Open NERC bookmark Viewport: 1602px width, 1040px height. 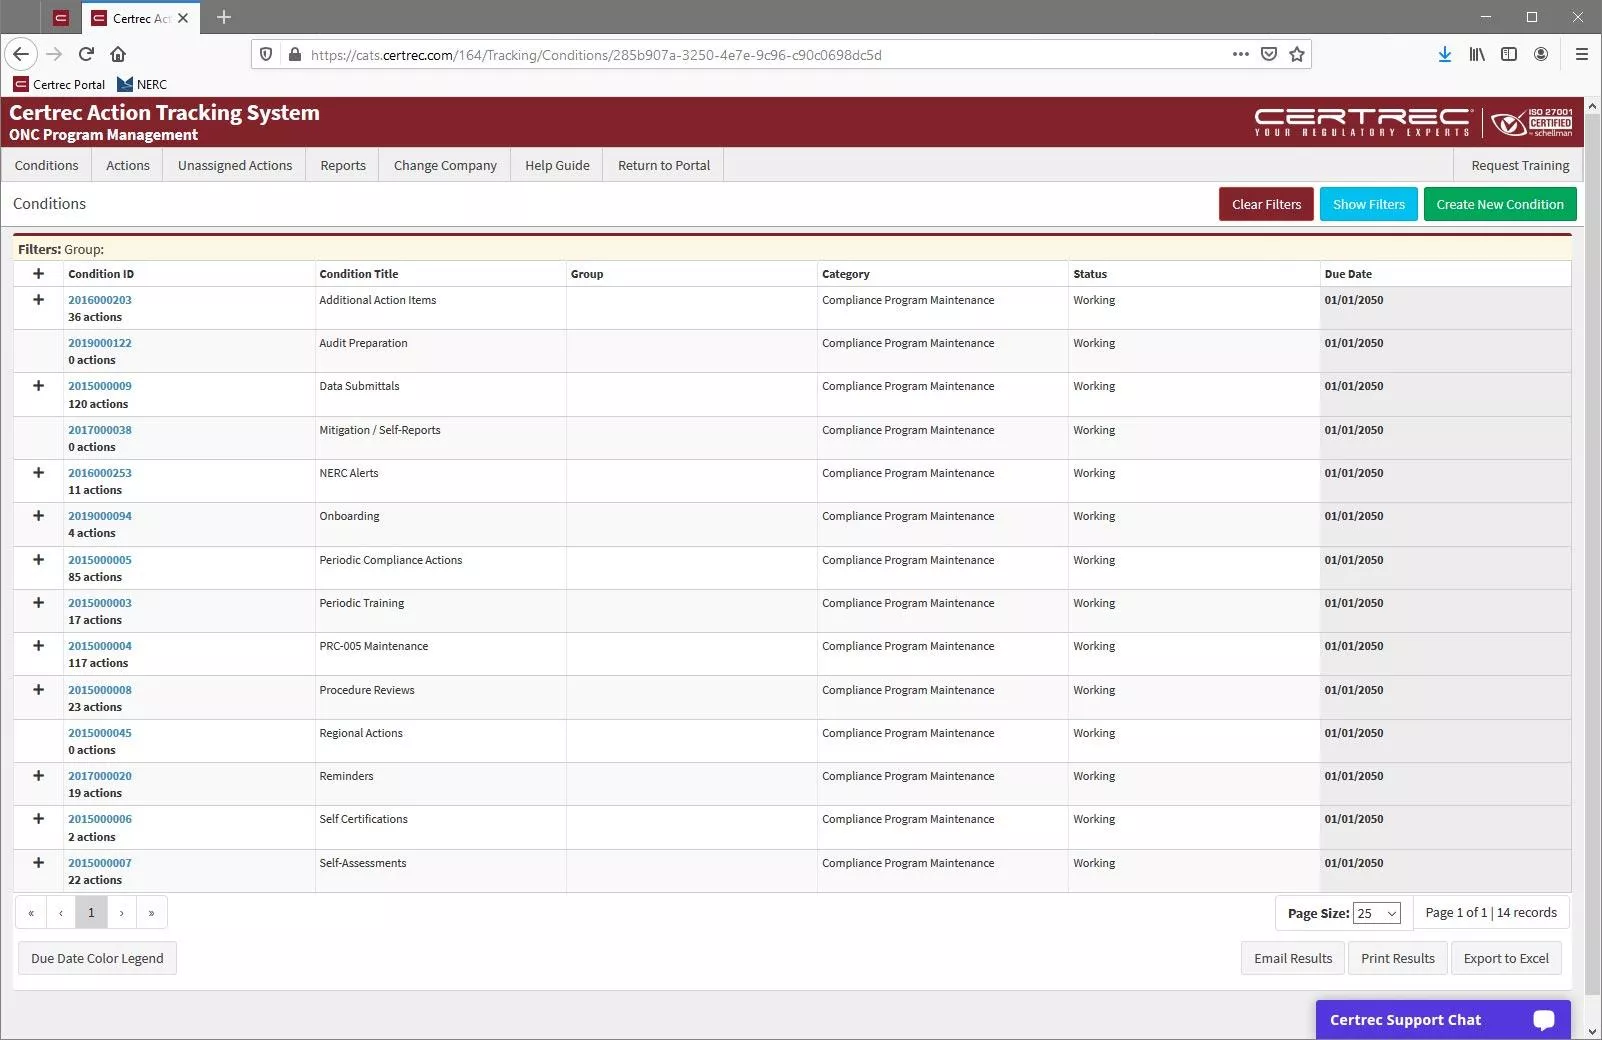[x=142, y=84]
